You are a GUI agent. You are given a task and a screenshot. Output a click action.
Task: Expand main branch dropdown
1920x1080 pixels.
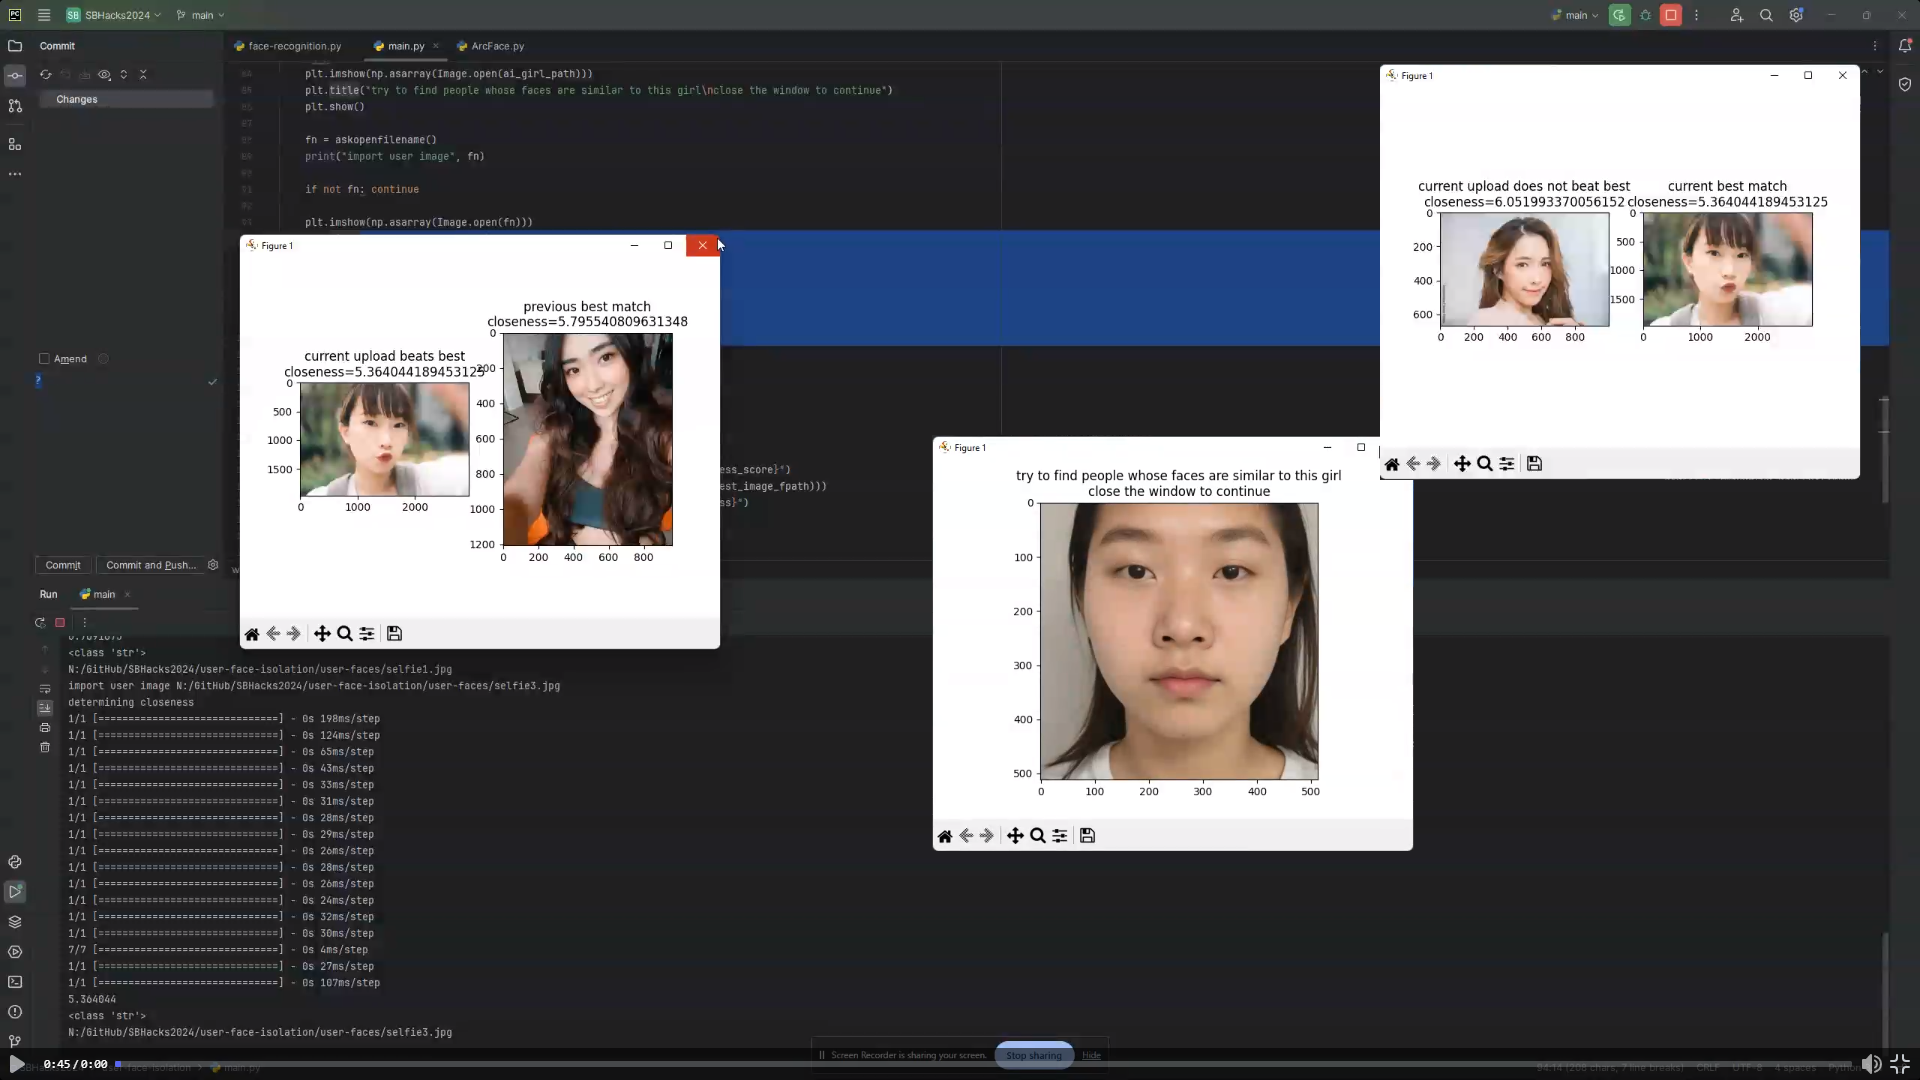pos(201,15)
